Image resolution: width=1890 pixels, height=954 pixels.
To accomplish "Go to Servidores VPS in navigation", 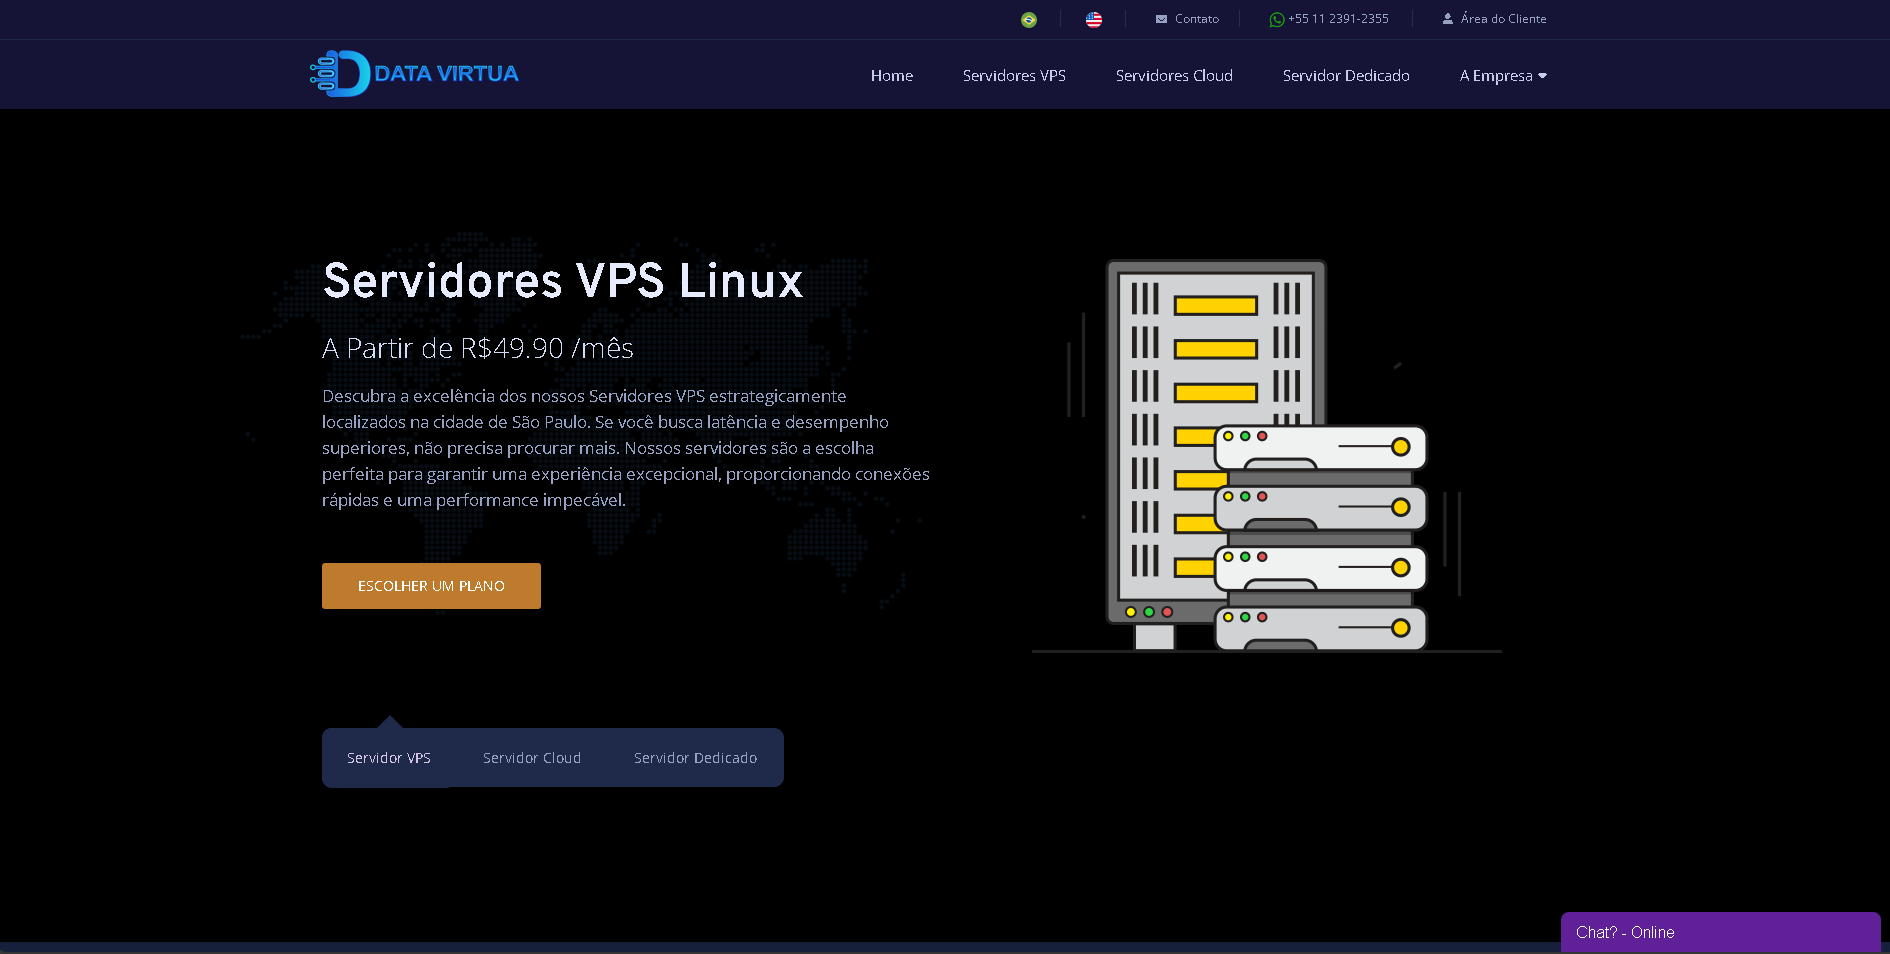I will coord(1014,76).
